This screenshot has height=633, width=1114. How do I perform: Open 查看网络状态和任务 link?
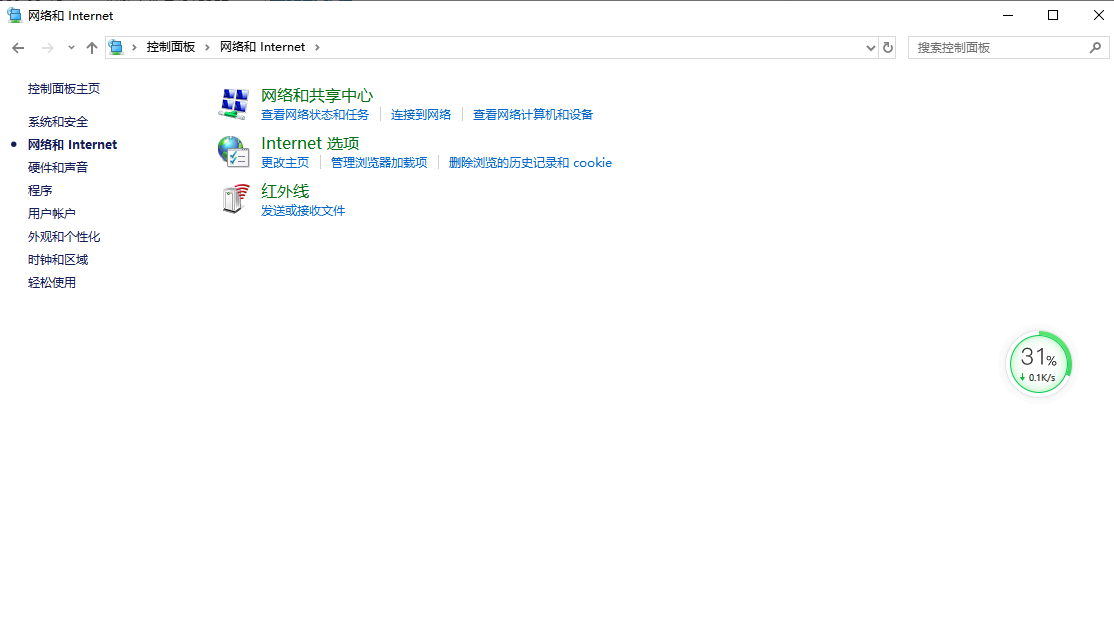(314, 114)
